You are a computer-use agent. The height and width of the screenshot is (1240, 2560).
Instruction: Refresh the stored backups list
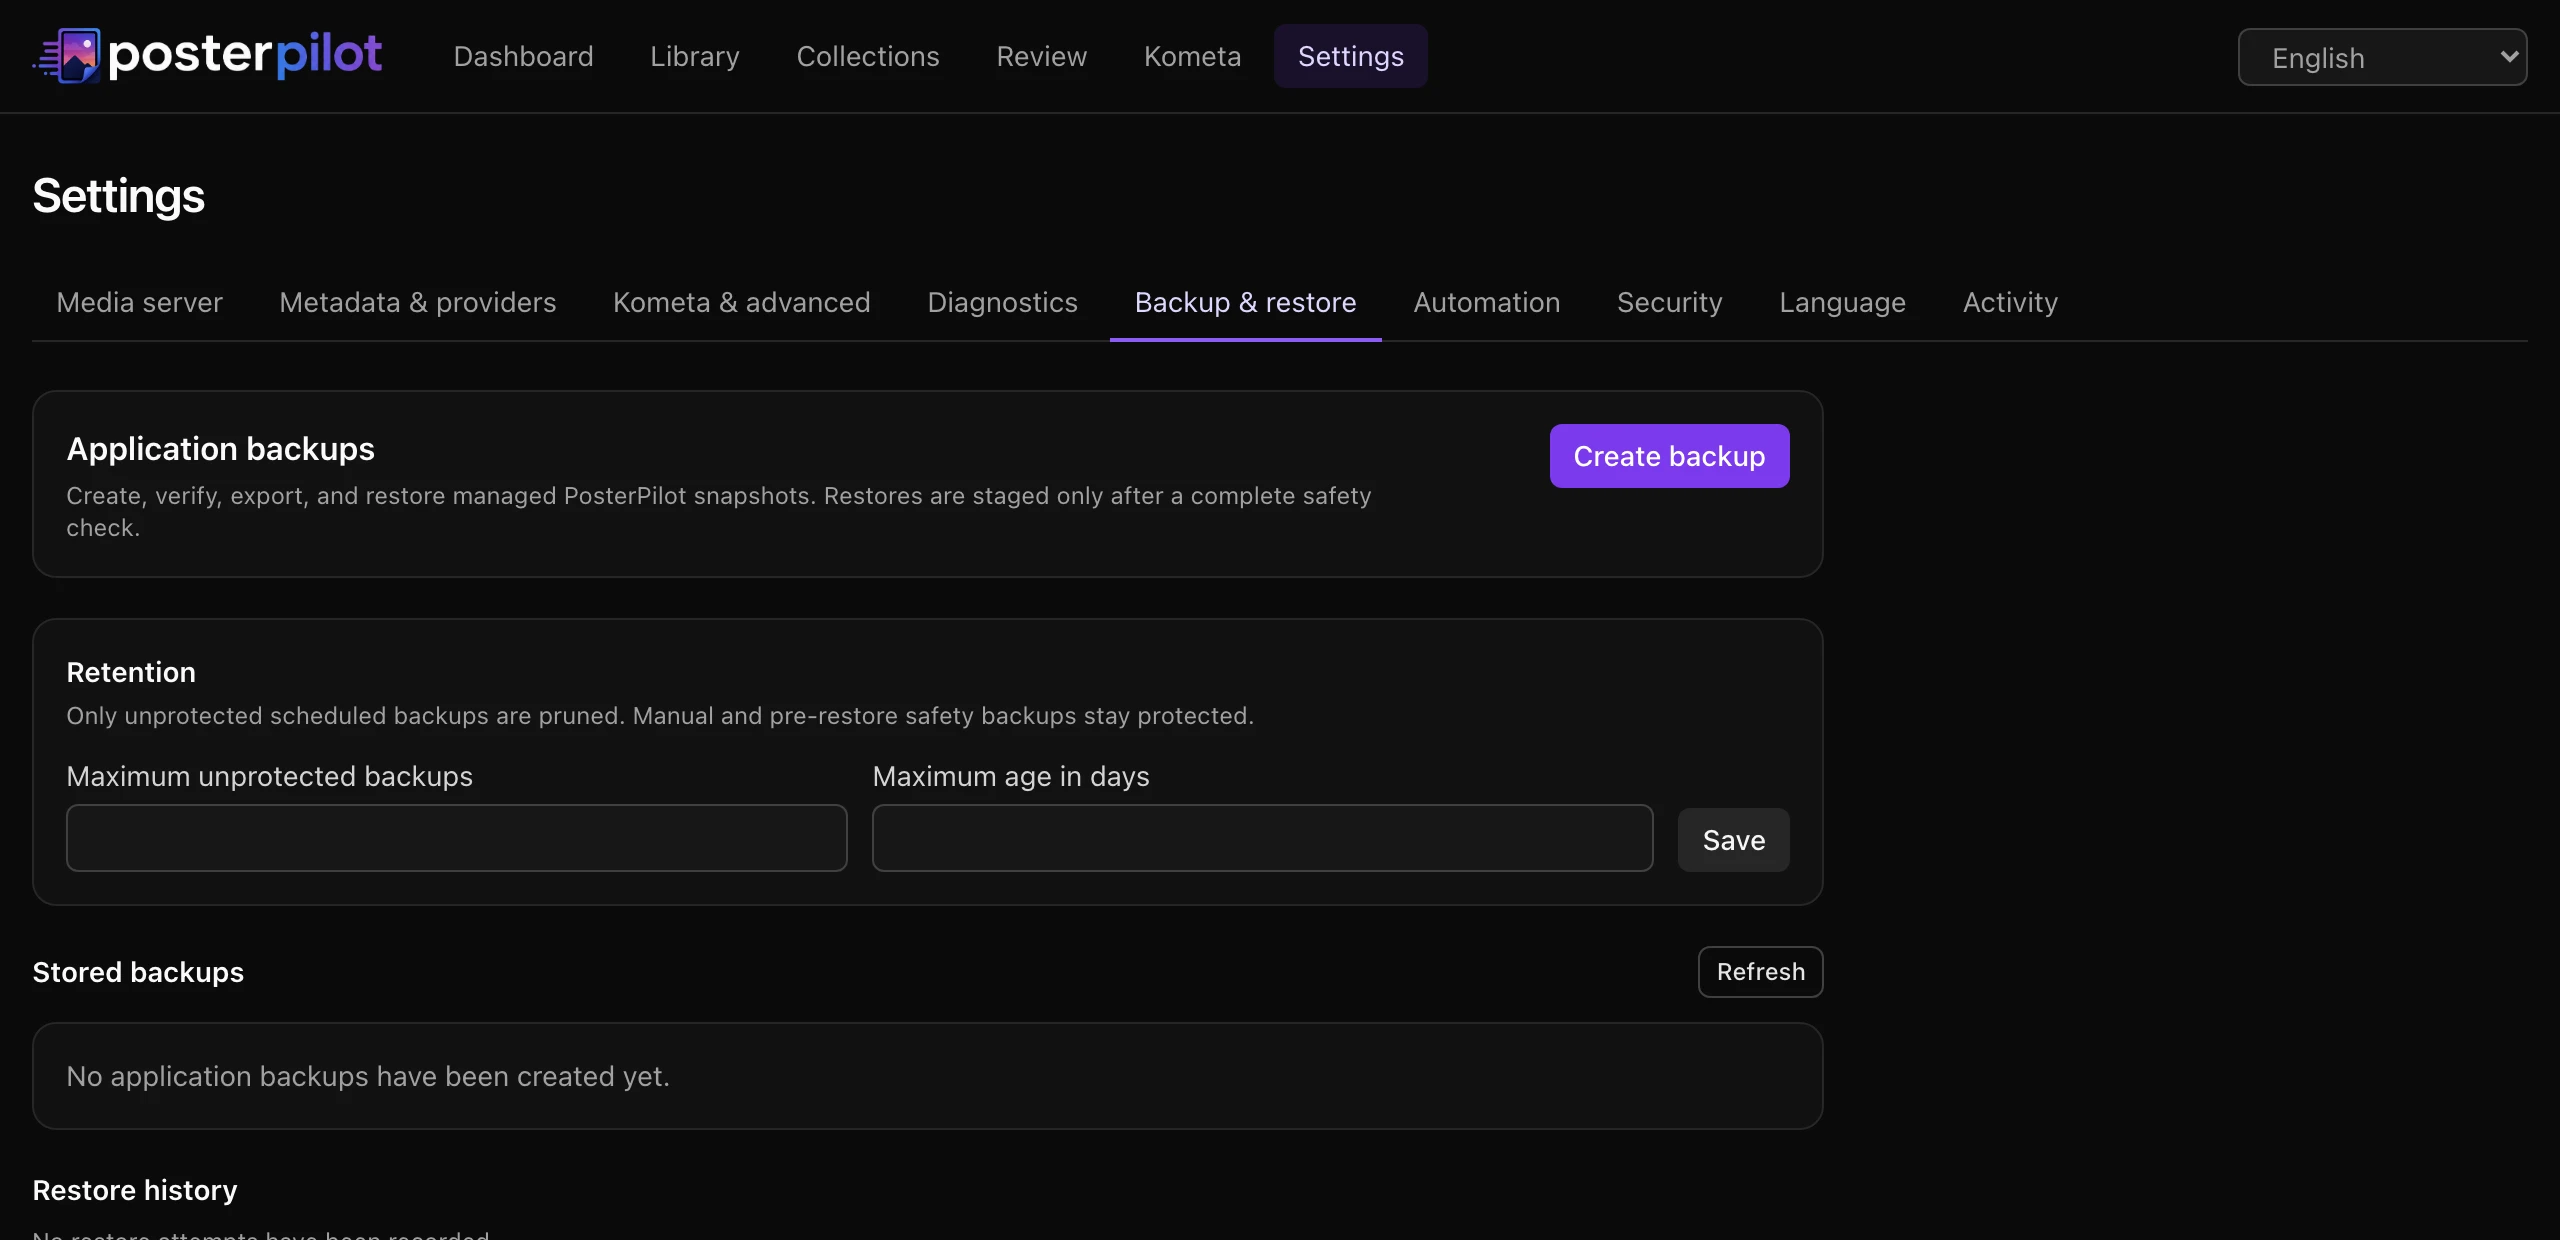1760,972
